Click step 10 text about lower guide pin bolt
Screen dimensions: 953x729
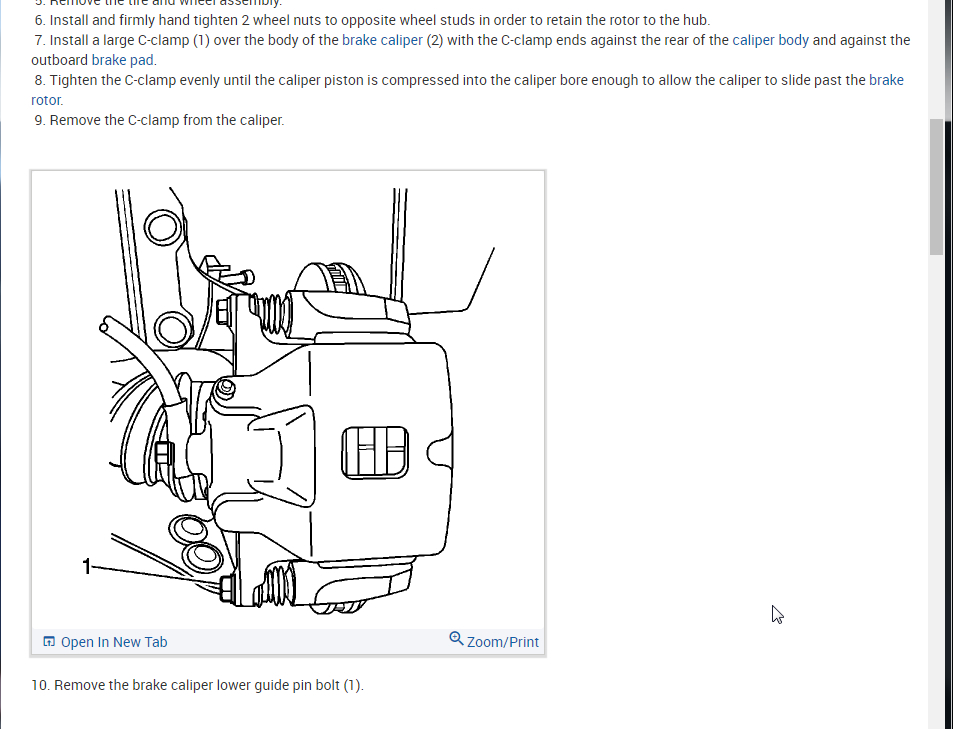click(198, 685)
